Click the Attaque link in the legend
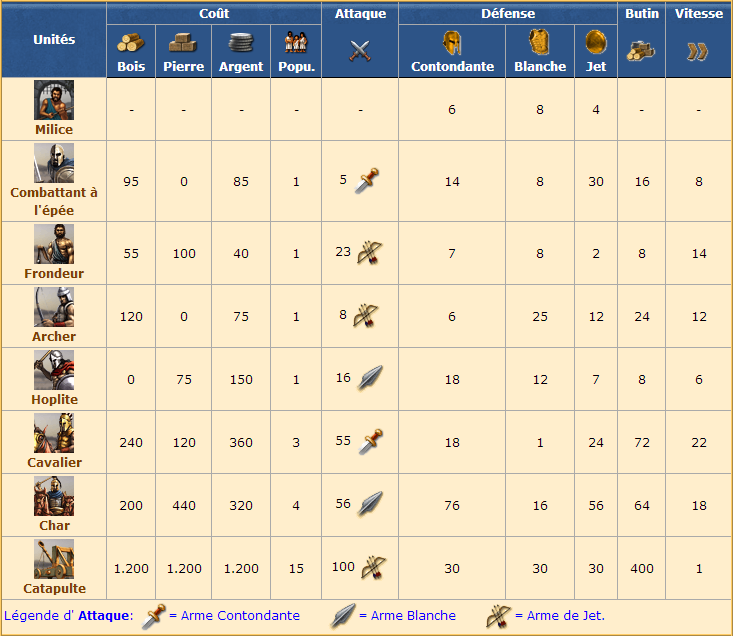Screen dimensions: 733x636 (104, 616)
